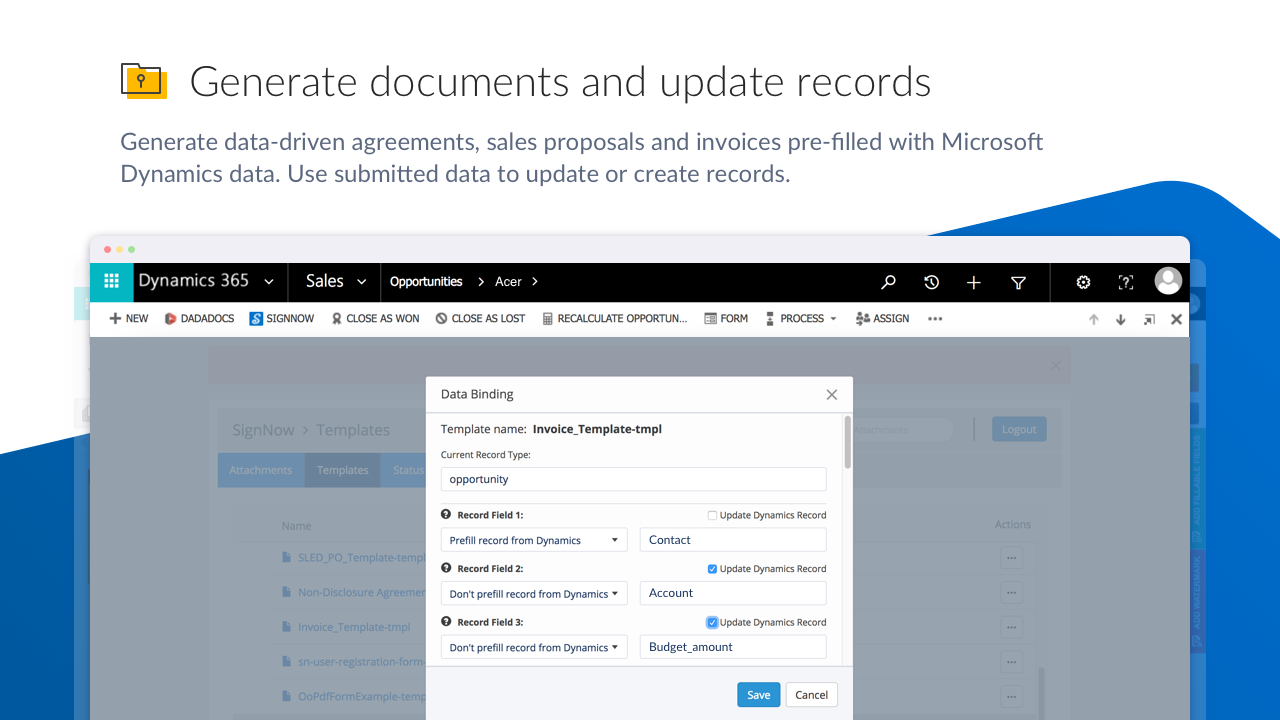Click the Budget_amount input field
The height and width of the screenshot is (720, 1280).
point(733,647)
